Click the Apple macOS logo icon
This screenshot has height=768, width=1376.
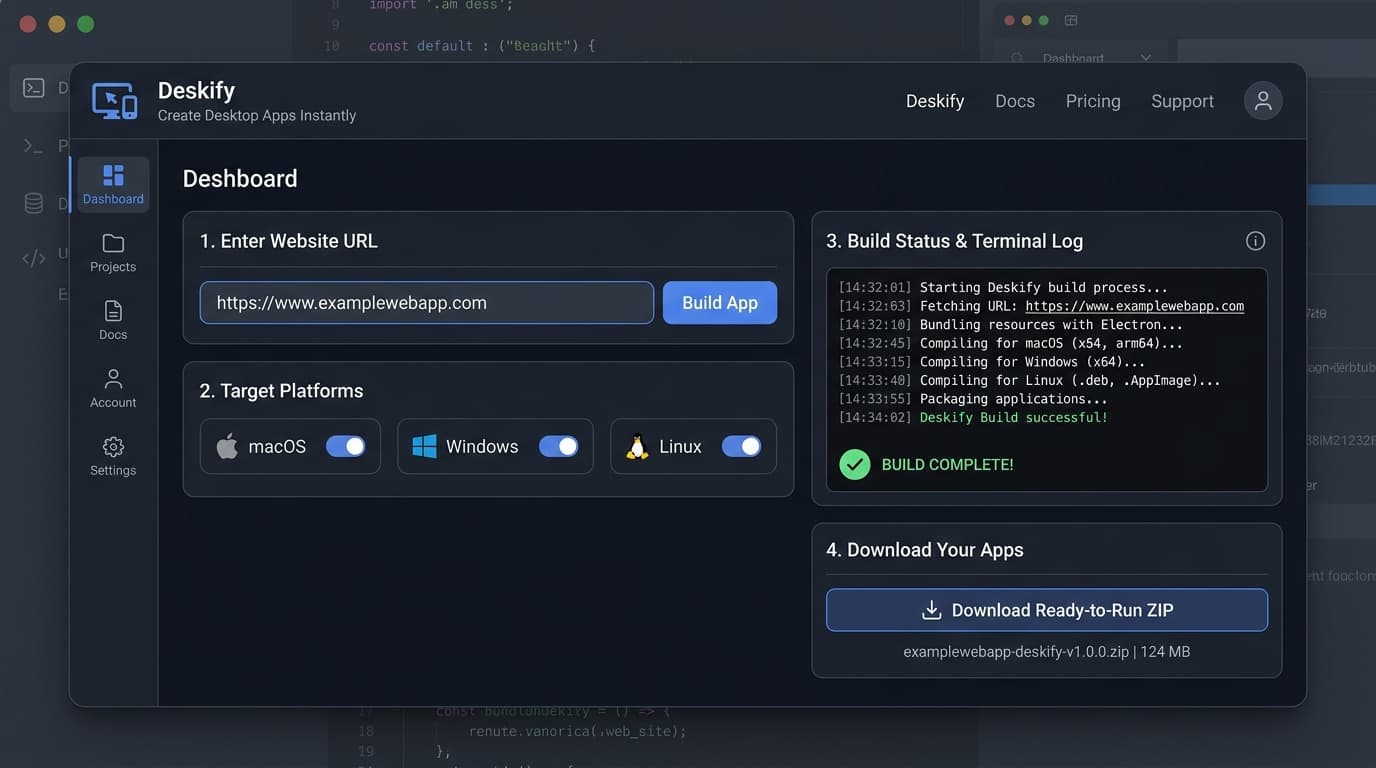pyautogui.click(x=228, y=446)
